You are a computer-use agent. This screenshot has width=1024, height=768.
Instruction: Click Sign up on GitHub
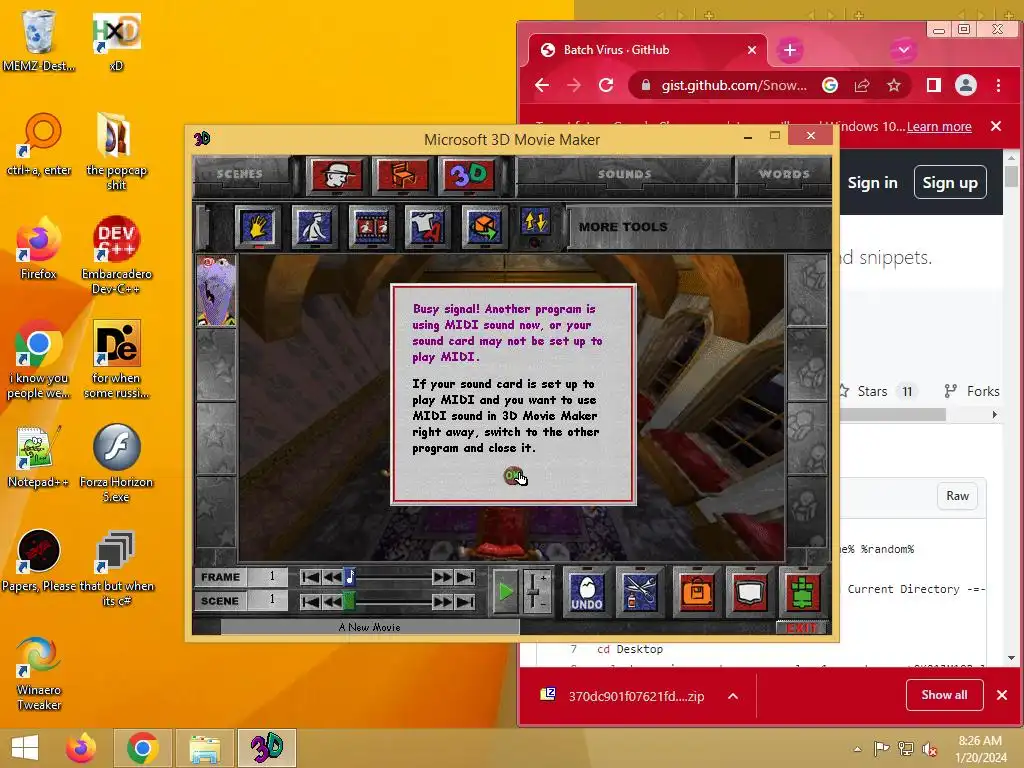pos(950,182)
